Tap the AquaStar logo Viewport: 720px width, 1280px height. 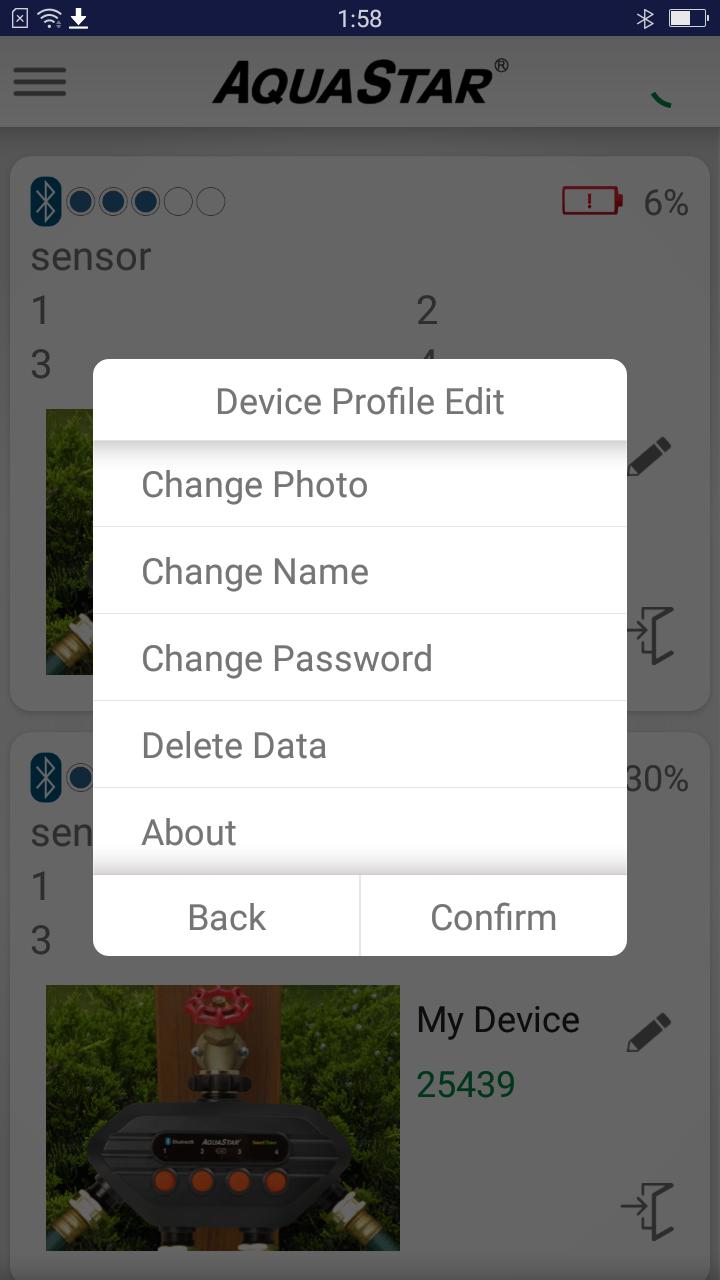point(360,82)
